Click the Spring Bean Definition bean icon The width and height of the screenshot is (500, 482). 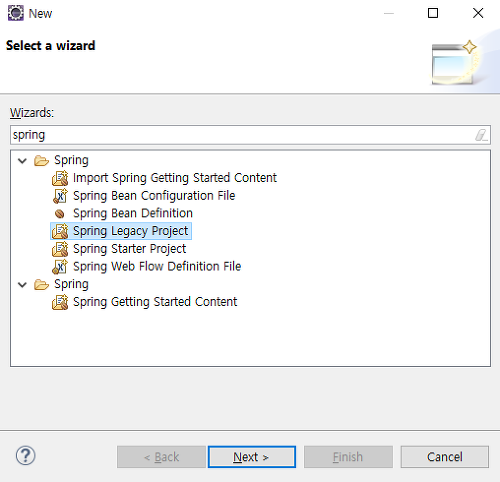click(x=60, y=213)
